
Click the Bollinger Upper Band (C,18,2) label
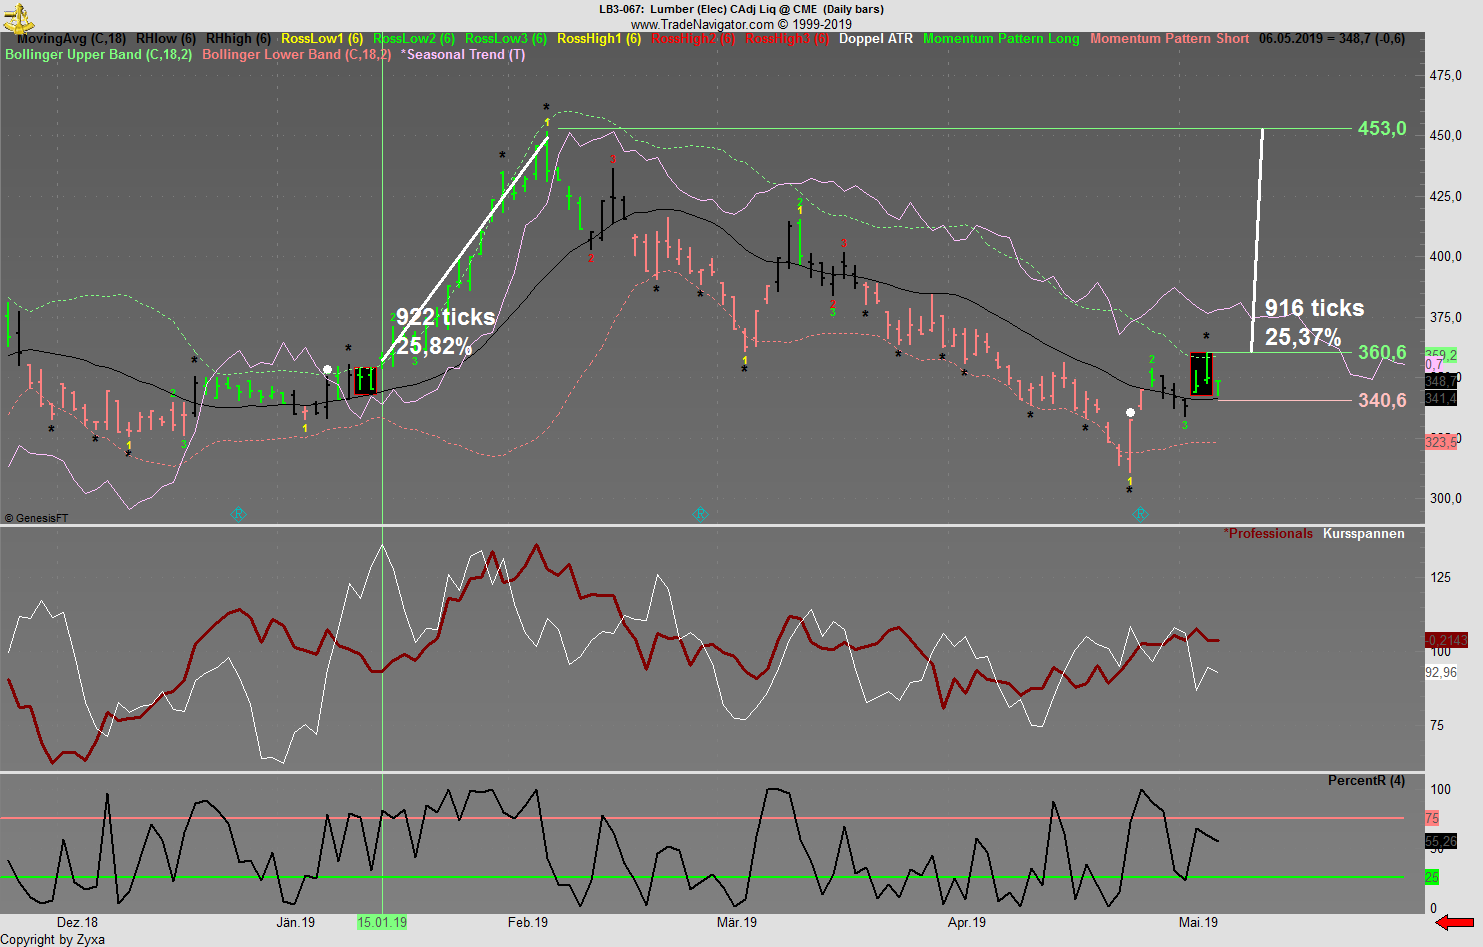(98, 55)
